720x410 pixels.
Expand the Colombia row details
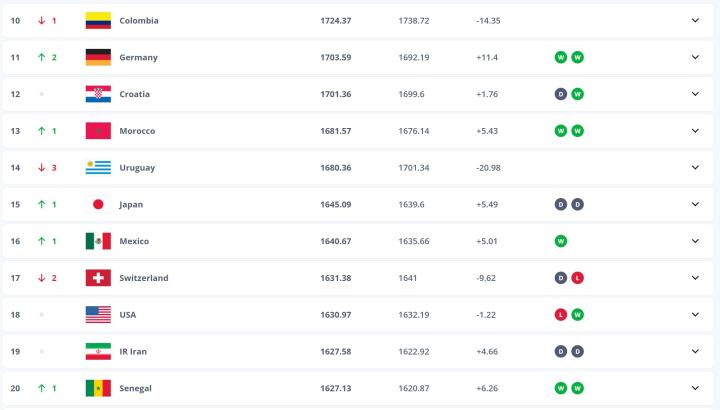[695, 20]
